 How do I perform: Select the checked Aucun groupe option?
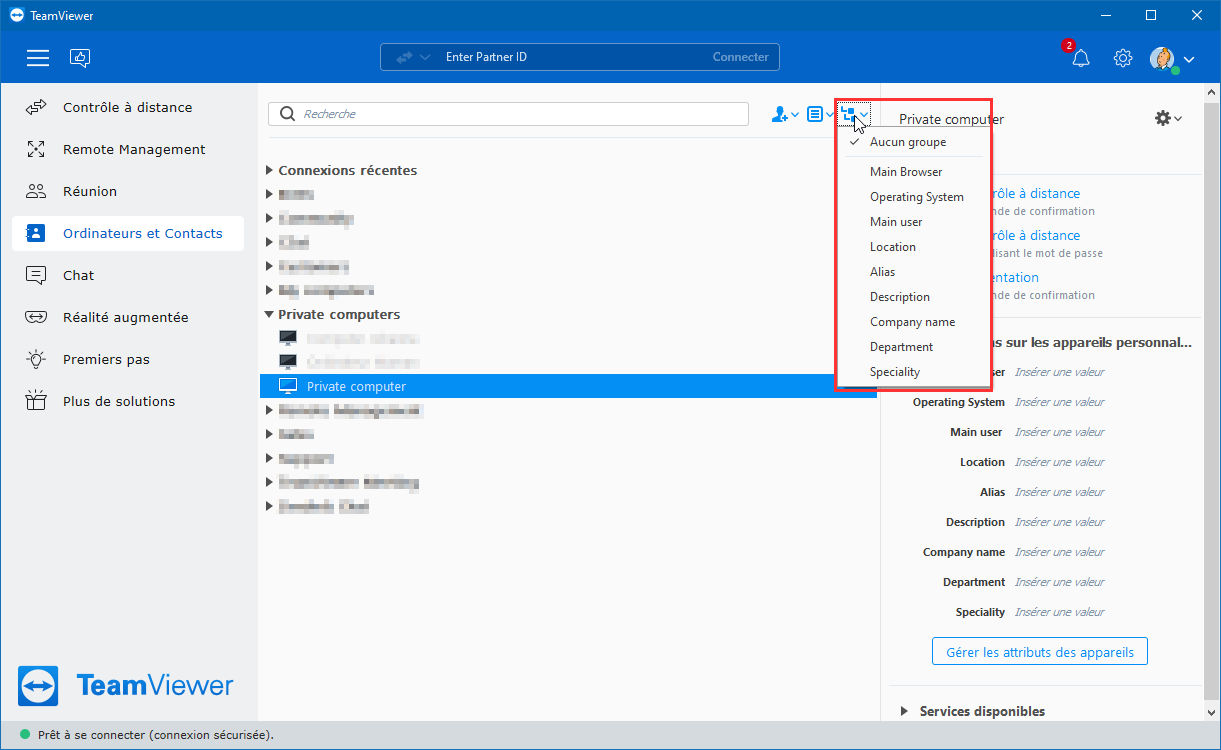click(908, 142)
